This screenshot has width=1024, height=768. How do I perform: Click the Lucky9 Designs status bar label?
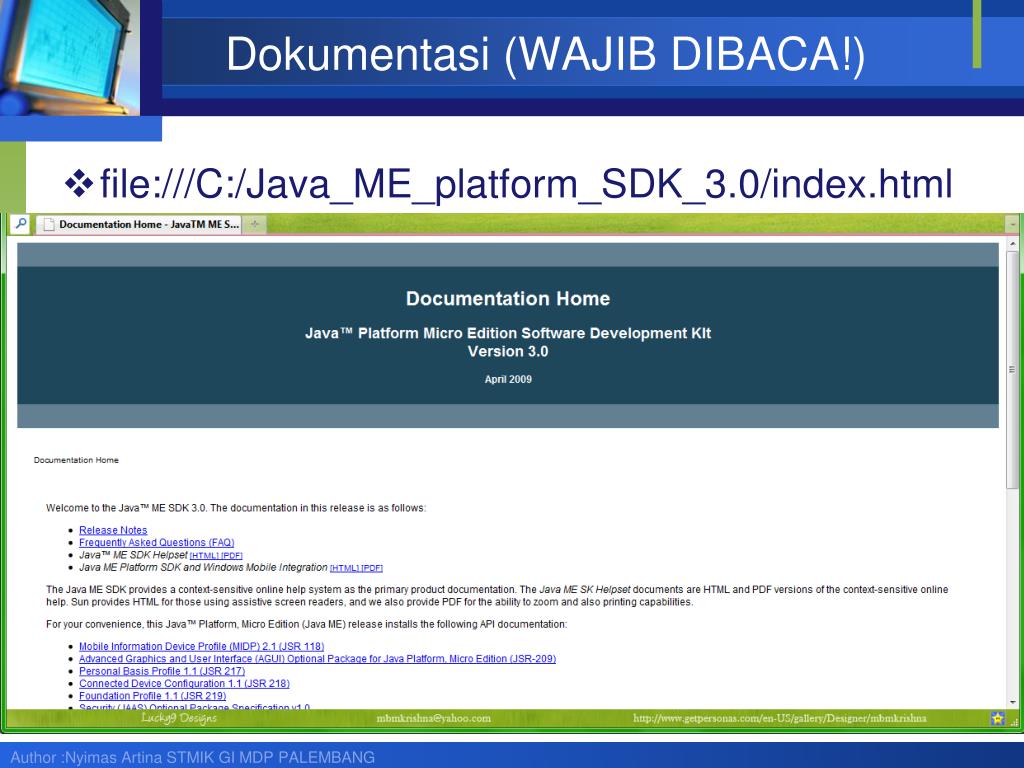(x=179, y=718)
